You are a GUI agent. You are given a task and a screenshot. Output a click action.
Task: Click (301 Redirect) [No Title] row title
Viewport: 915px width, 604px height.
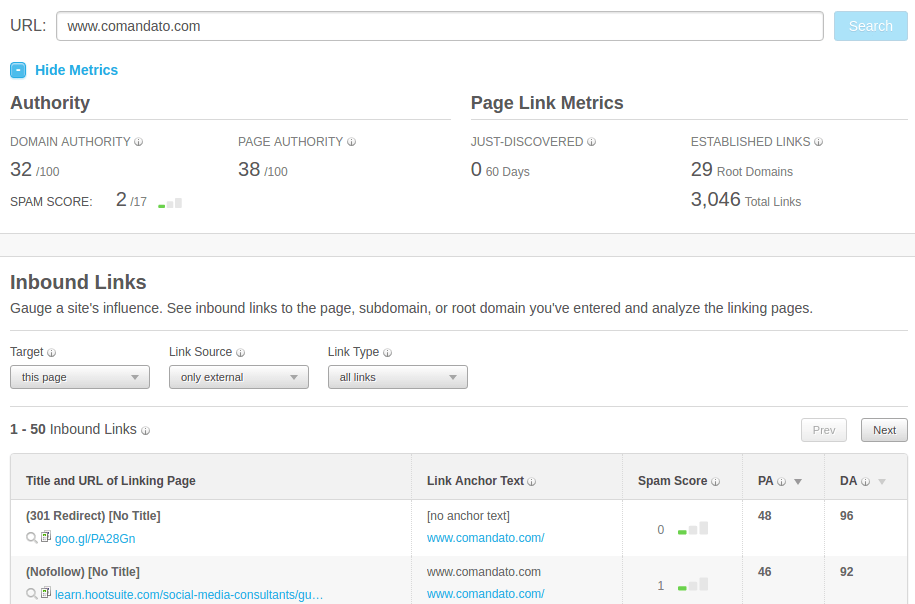(x=93, y=516)
